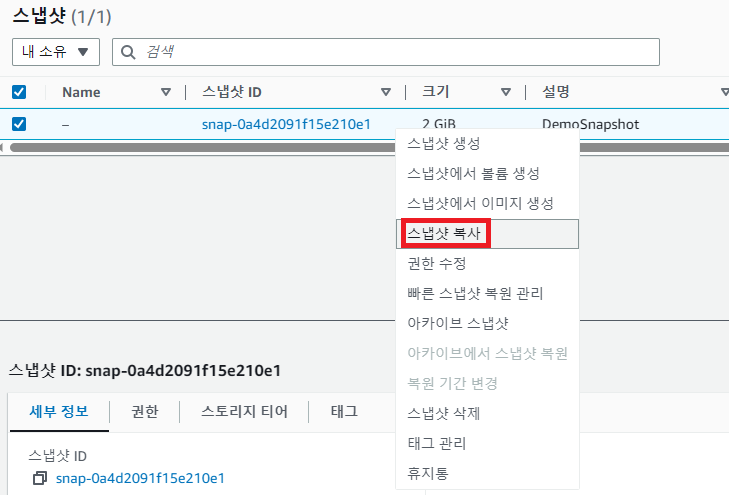Open 태그 관리 menu entry
The width and height of the screenshot is (729, 495).
click(487, 443)
